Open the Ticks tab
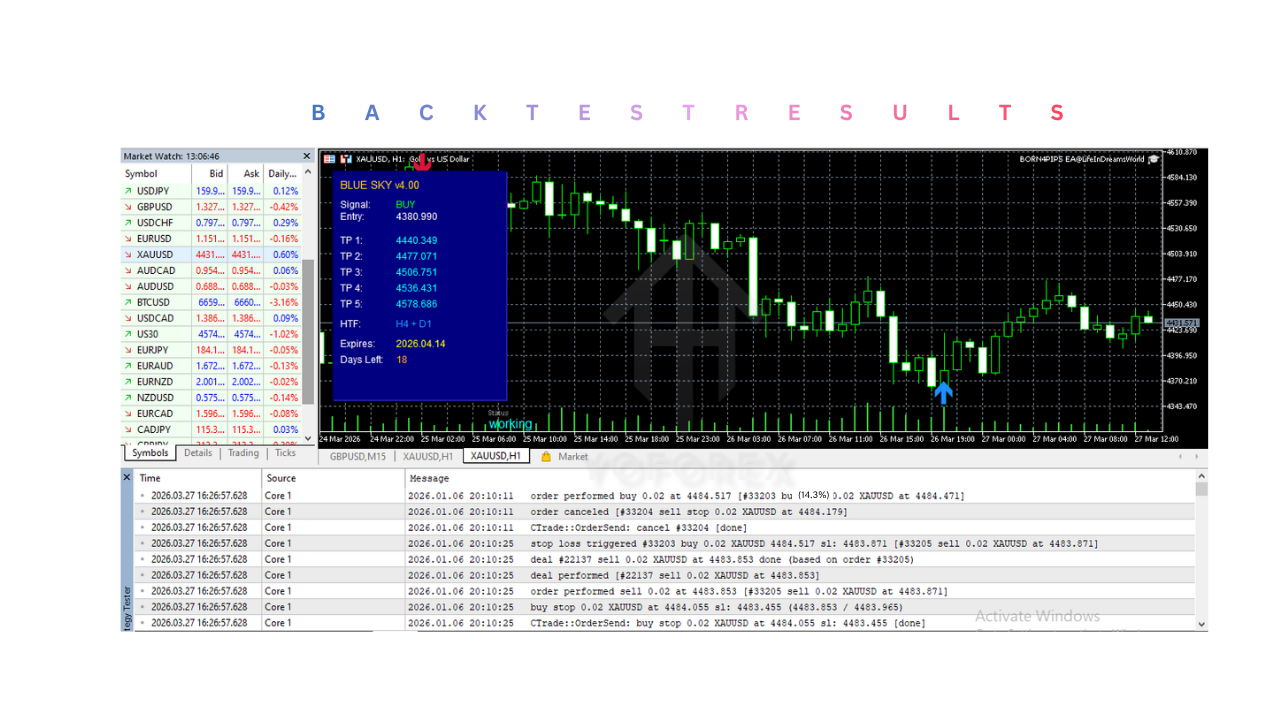The width and height of the screenshot is (1280, 720). [x=285, y=453]
